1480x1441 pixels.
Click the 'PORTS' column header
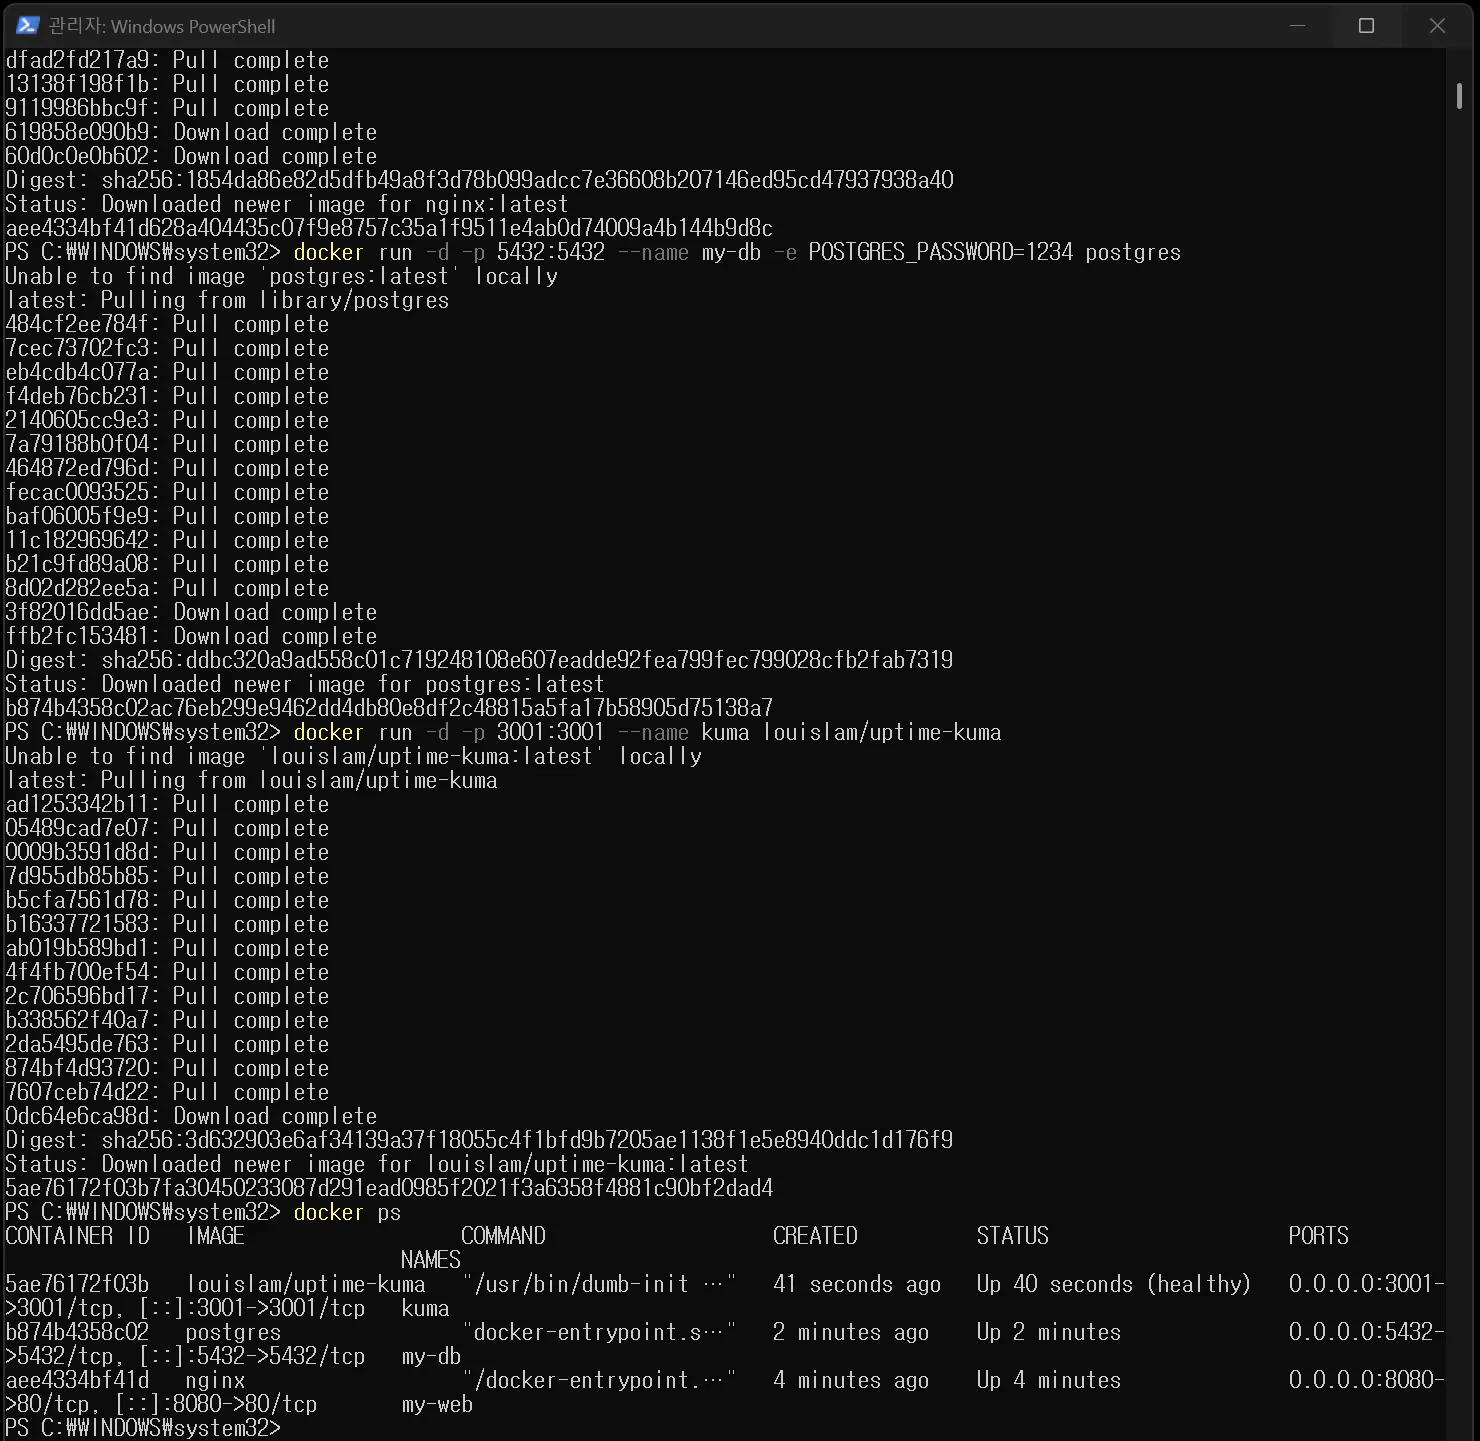pos(1318,1236)
